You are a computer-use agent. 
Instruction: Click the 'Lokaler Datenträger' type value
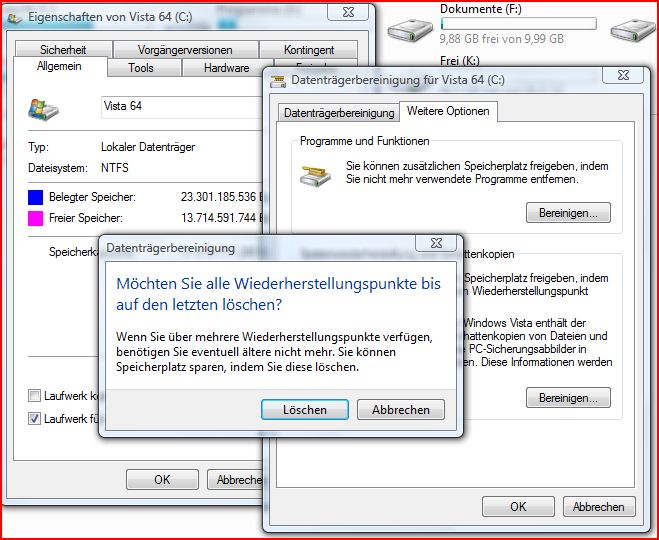(x=148, y=147)
